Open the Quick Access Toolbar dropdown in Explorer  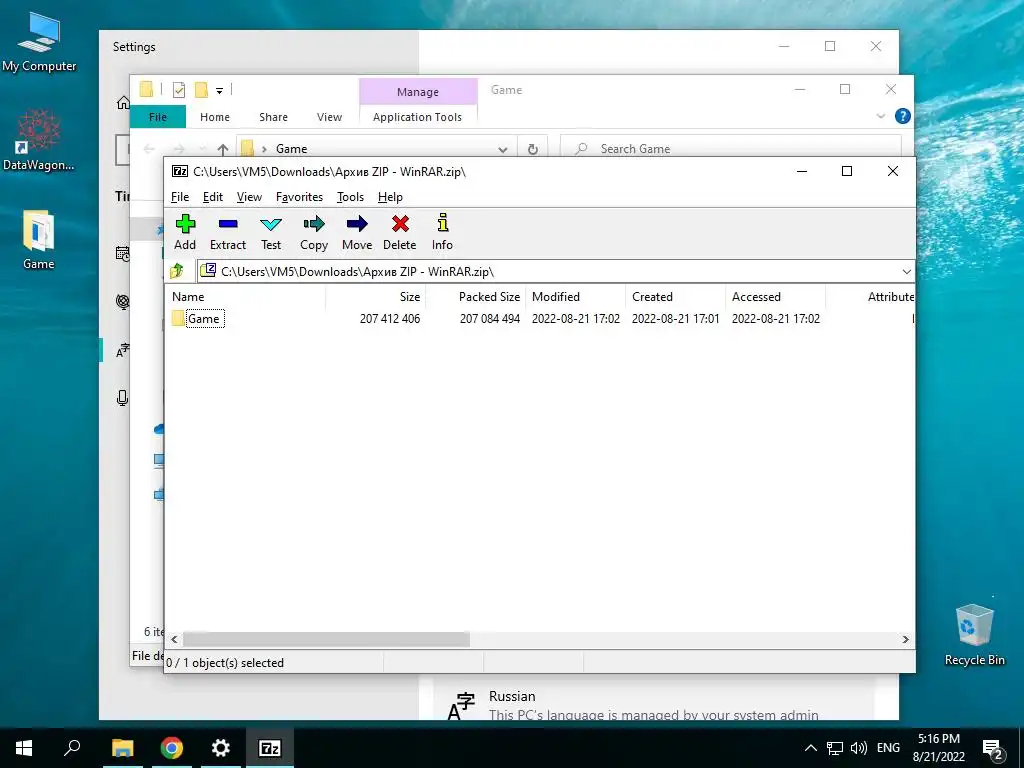tap(219, 91)
